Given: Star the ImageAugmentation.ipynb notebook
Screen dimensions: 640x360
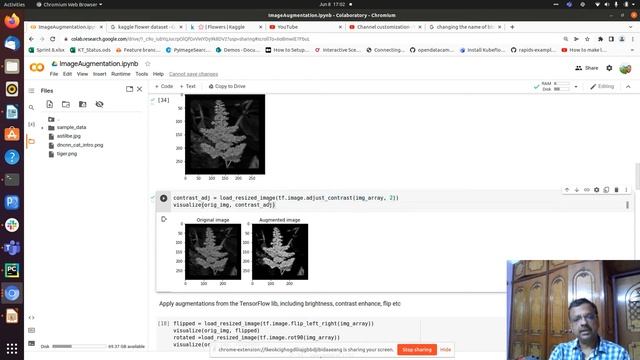Looking at the screenshot, I should pos(148,64).
